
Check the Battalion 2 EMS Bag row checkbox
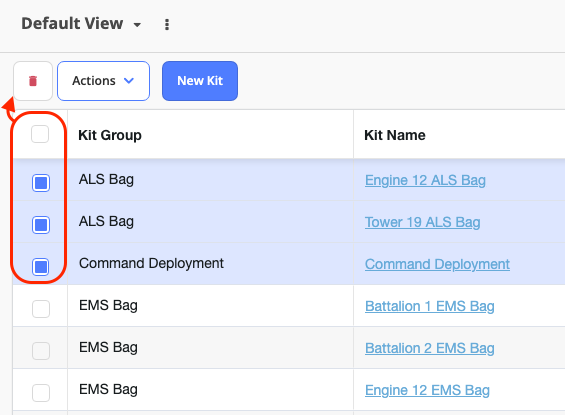coord(41,351)
